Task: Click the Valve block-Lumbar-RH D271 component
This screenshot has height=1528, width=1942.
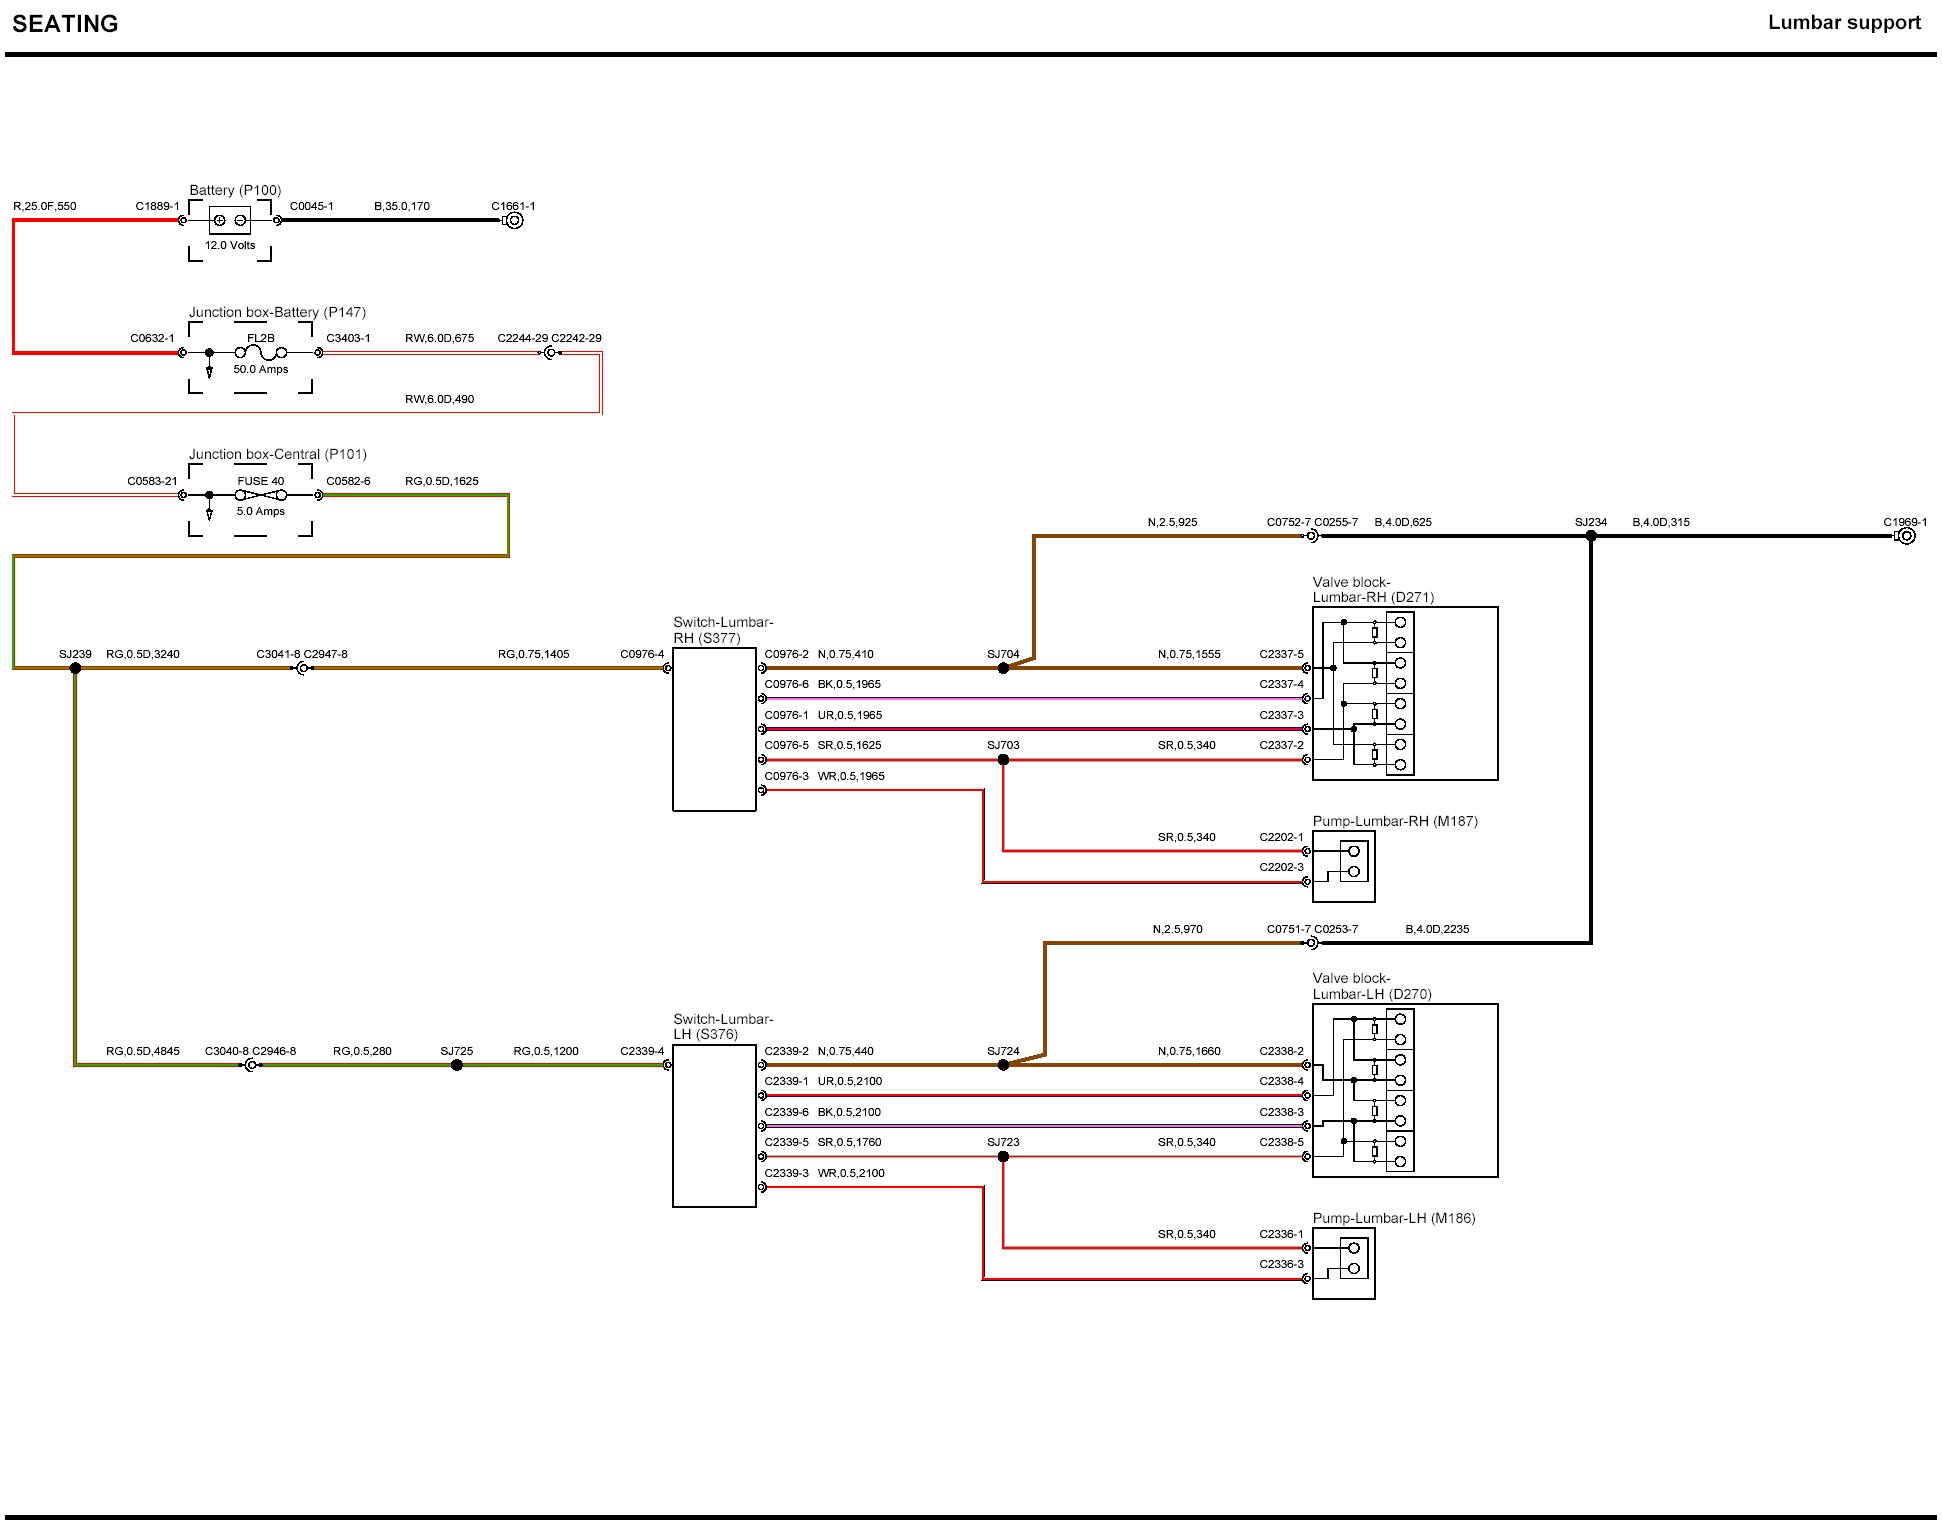Action: [1405, 693]
